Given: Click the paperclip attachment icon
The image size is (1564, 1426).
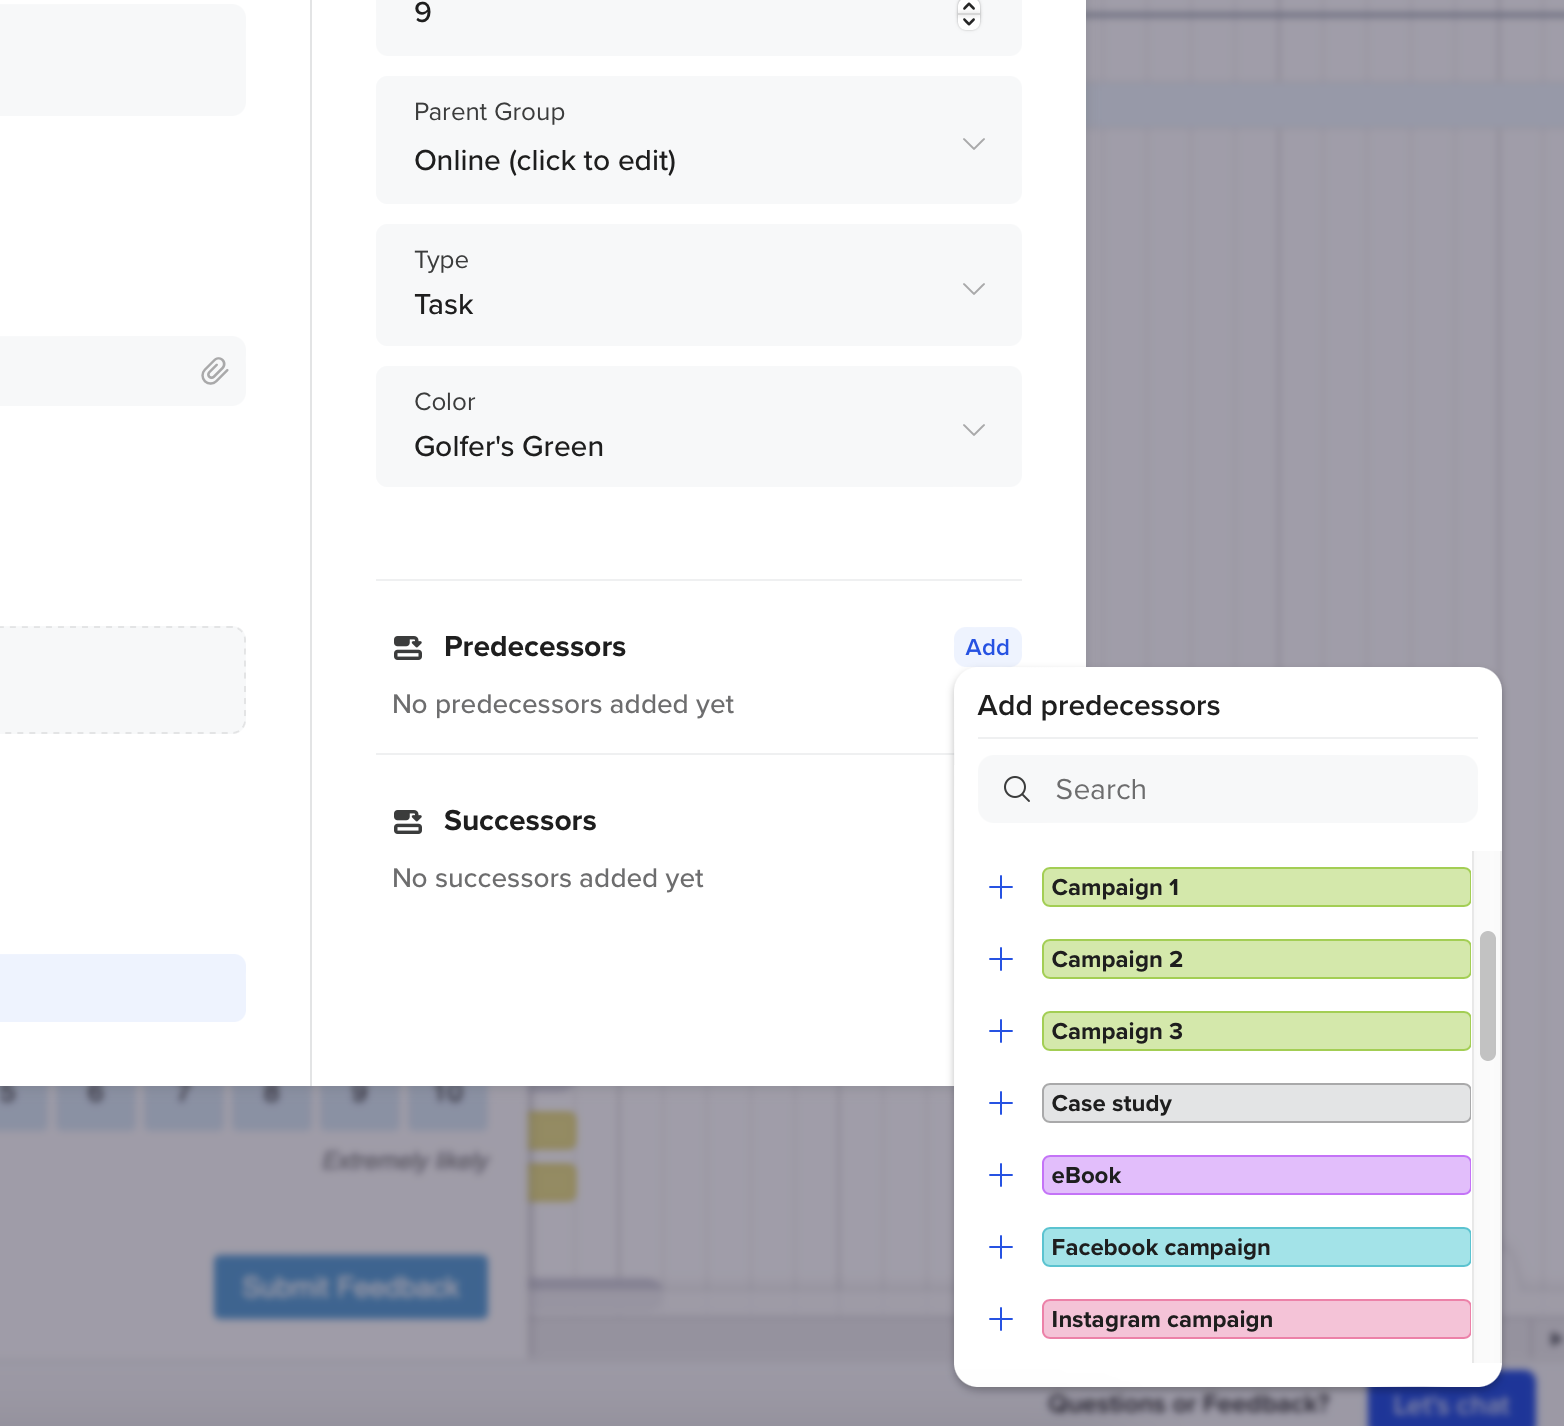Looking at the screenshot, I should [x=214, y=371].
